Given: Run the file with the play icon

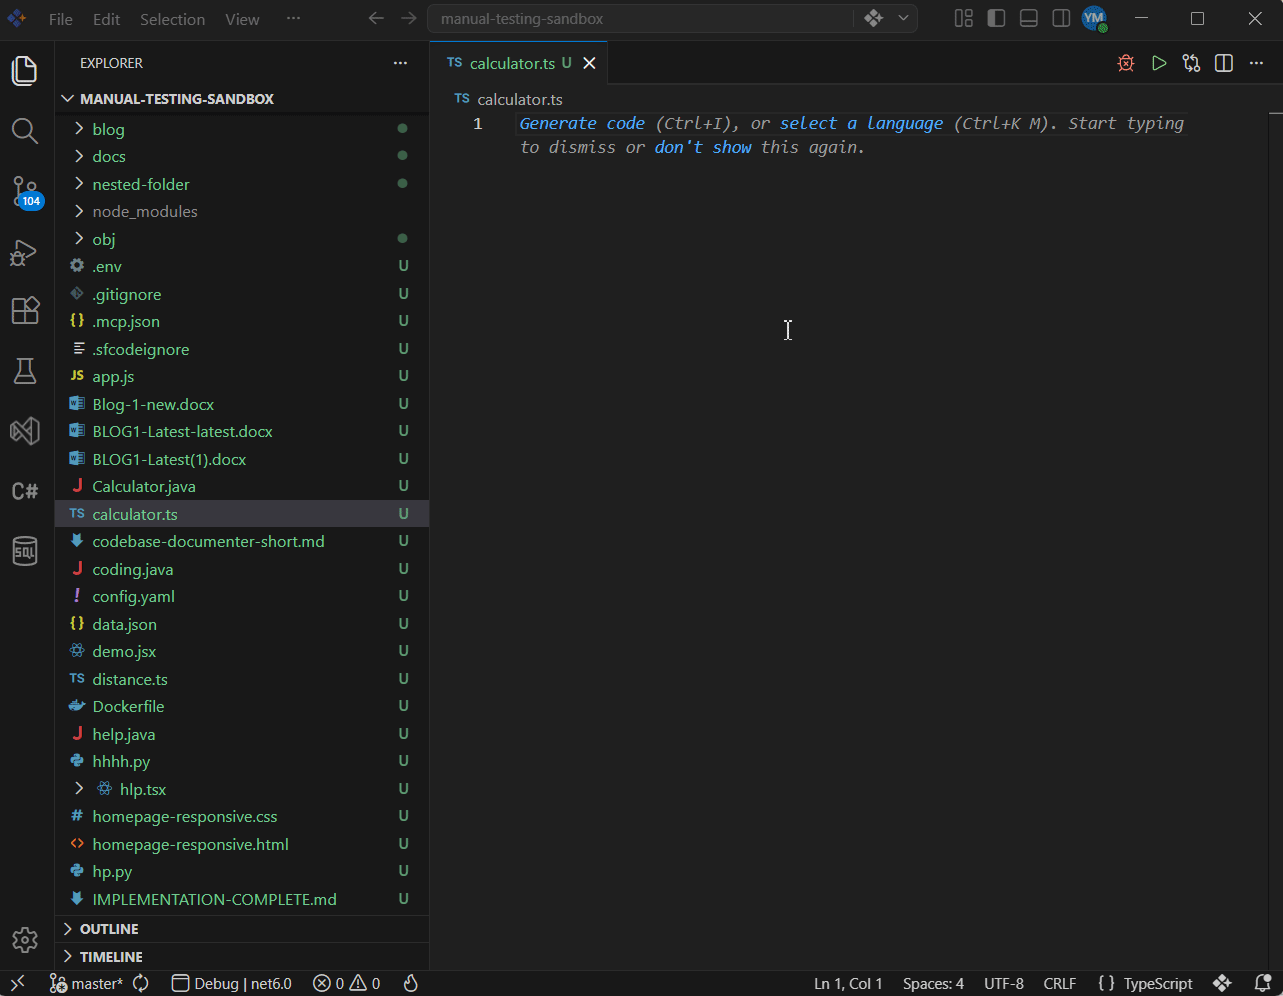Looking at the screenshot, I should coord(1159,63).
